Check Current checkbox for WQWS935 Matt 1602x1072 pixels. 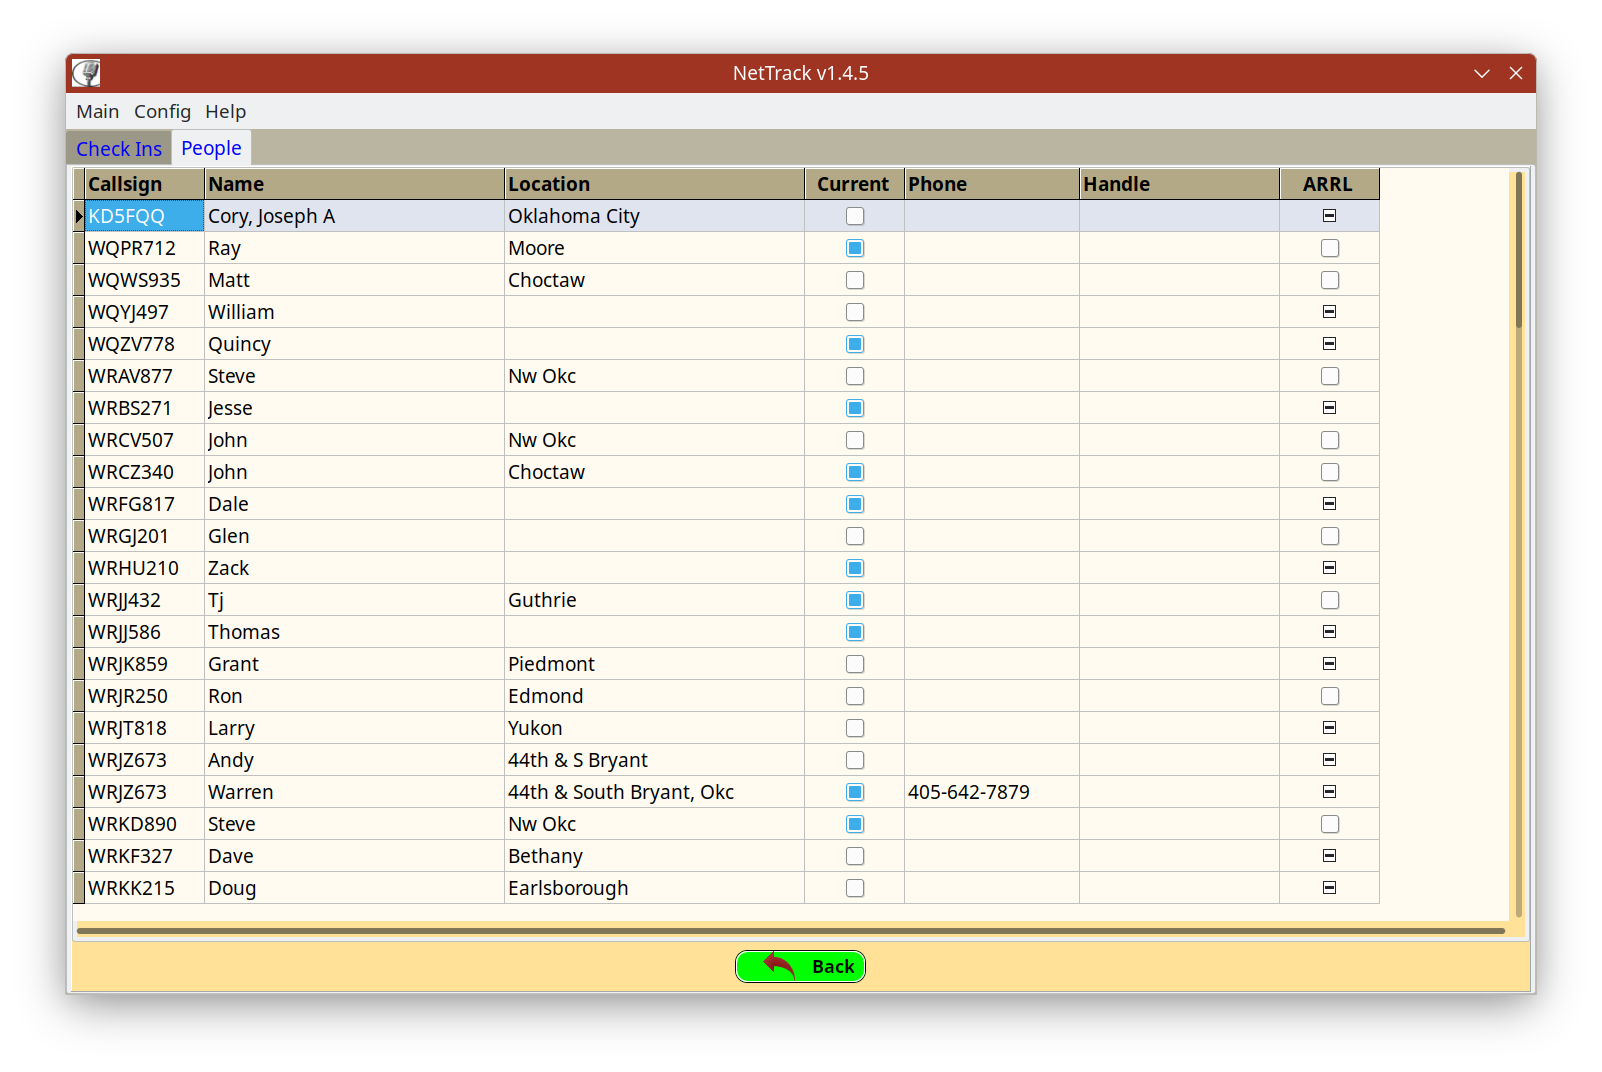[855, 280]
